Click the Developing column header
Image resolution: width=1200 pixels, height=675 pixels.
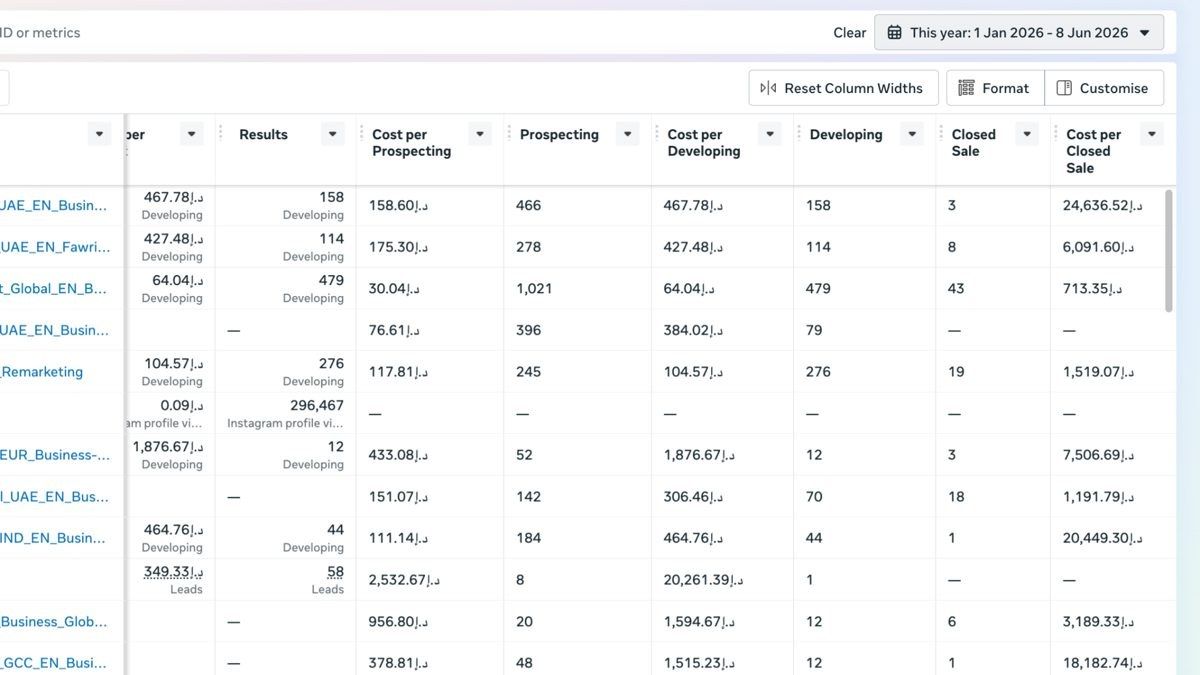tap(846, 134)
